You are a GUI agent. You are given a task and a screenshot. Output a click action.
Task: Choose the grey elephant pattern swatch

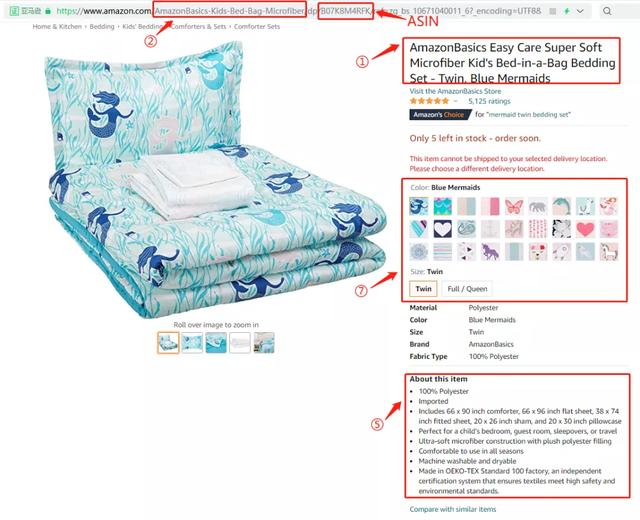538,206
